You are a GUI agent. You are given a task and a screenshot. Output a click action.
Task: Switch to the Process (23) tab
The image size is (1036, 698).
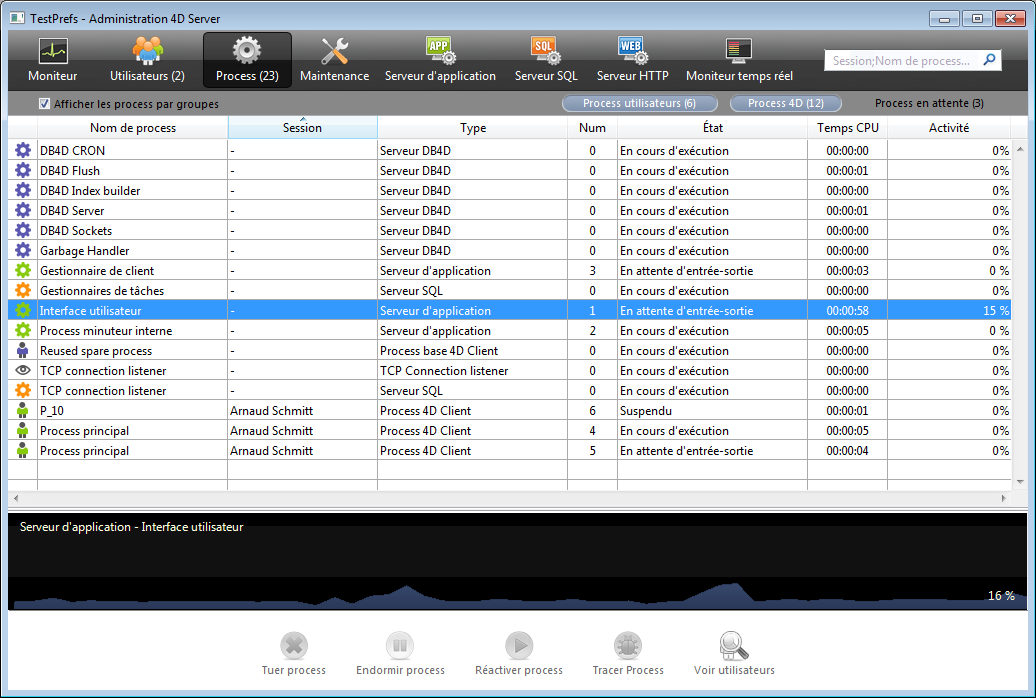247,59
